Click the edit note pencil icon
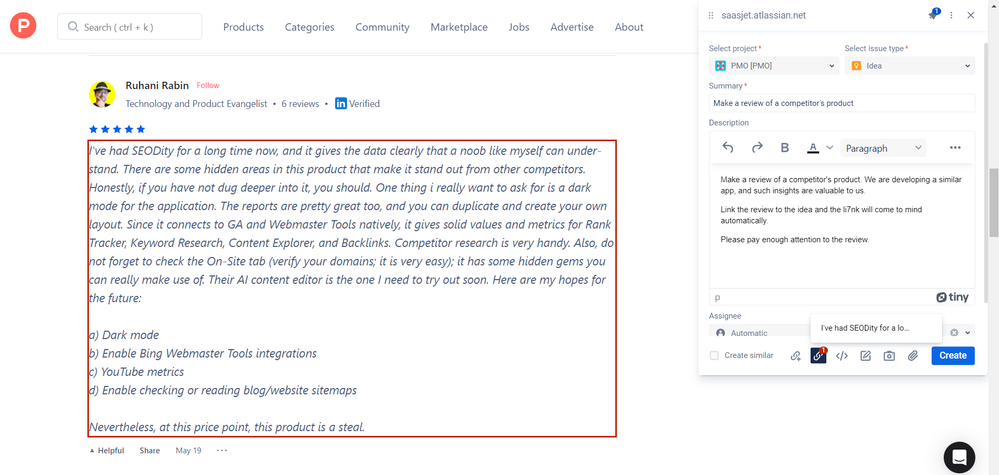999x475 pixels. 865,356
